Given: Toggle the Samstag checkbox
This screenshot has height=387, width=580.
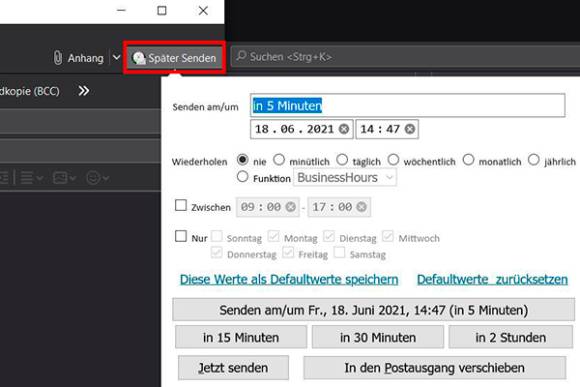Looking at the screenshot, I should coord(339,252).
